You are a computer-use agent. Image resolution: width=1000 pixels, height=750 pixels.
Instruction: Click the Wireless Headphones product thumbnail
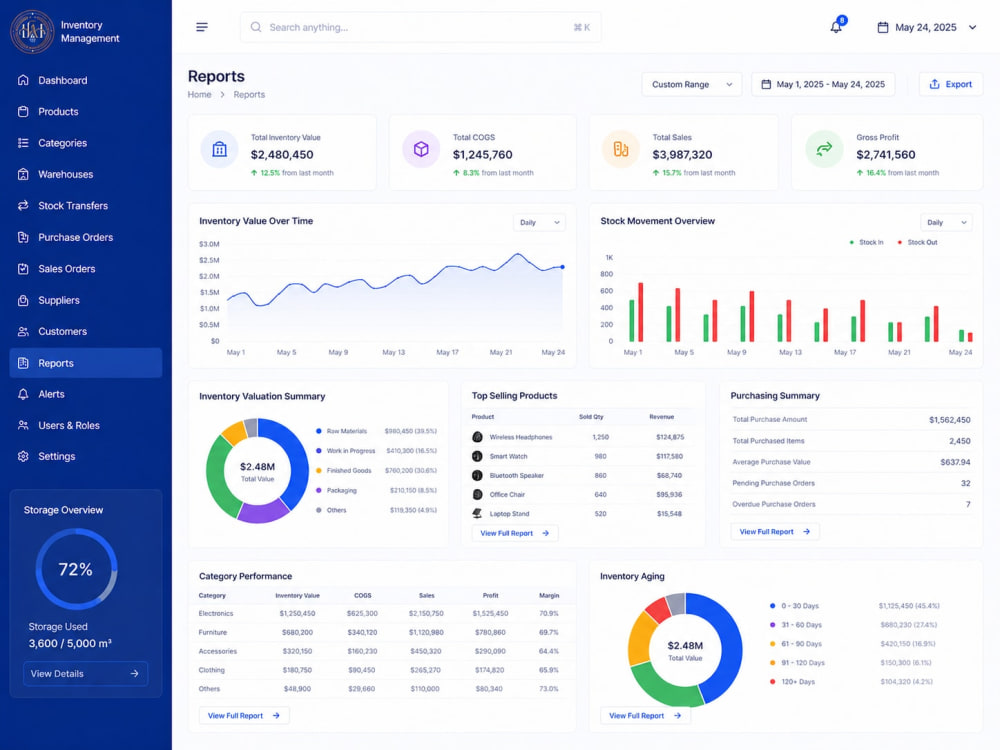477,437
